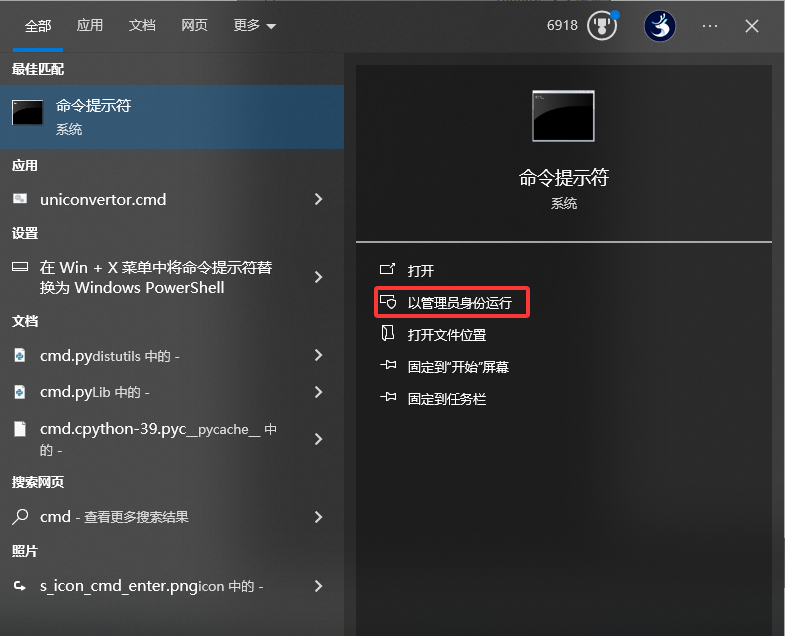The width and height of the screenshot is (785, 636).
Task: Open the Win + X PowerShell setting
Action: click(x=172, y=277)
